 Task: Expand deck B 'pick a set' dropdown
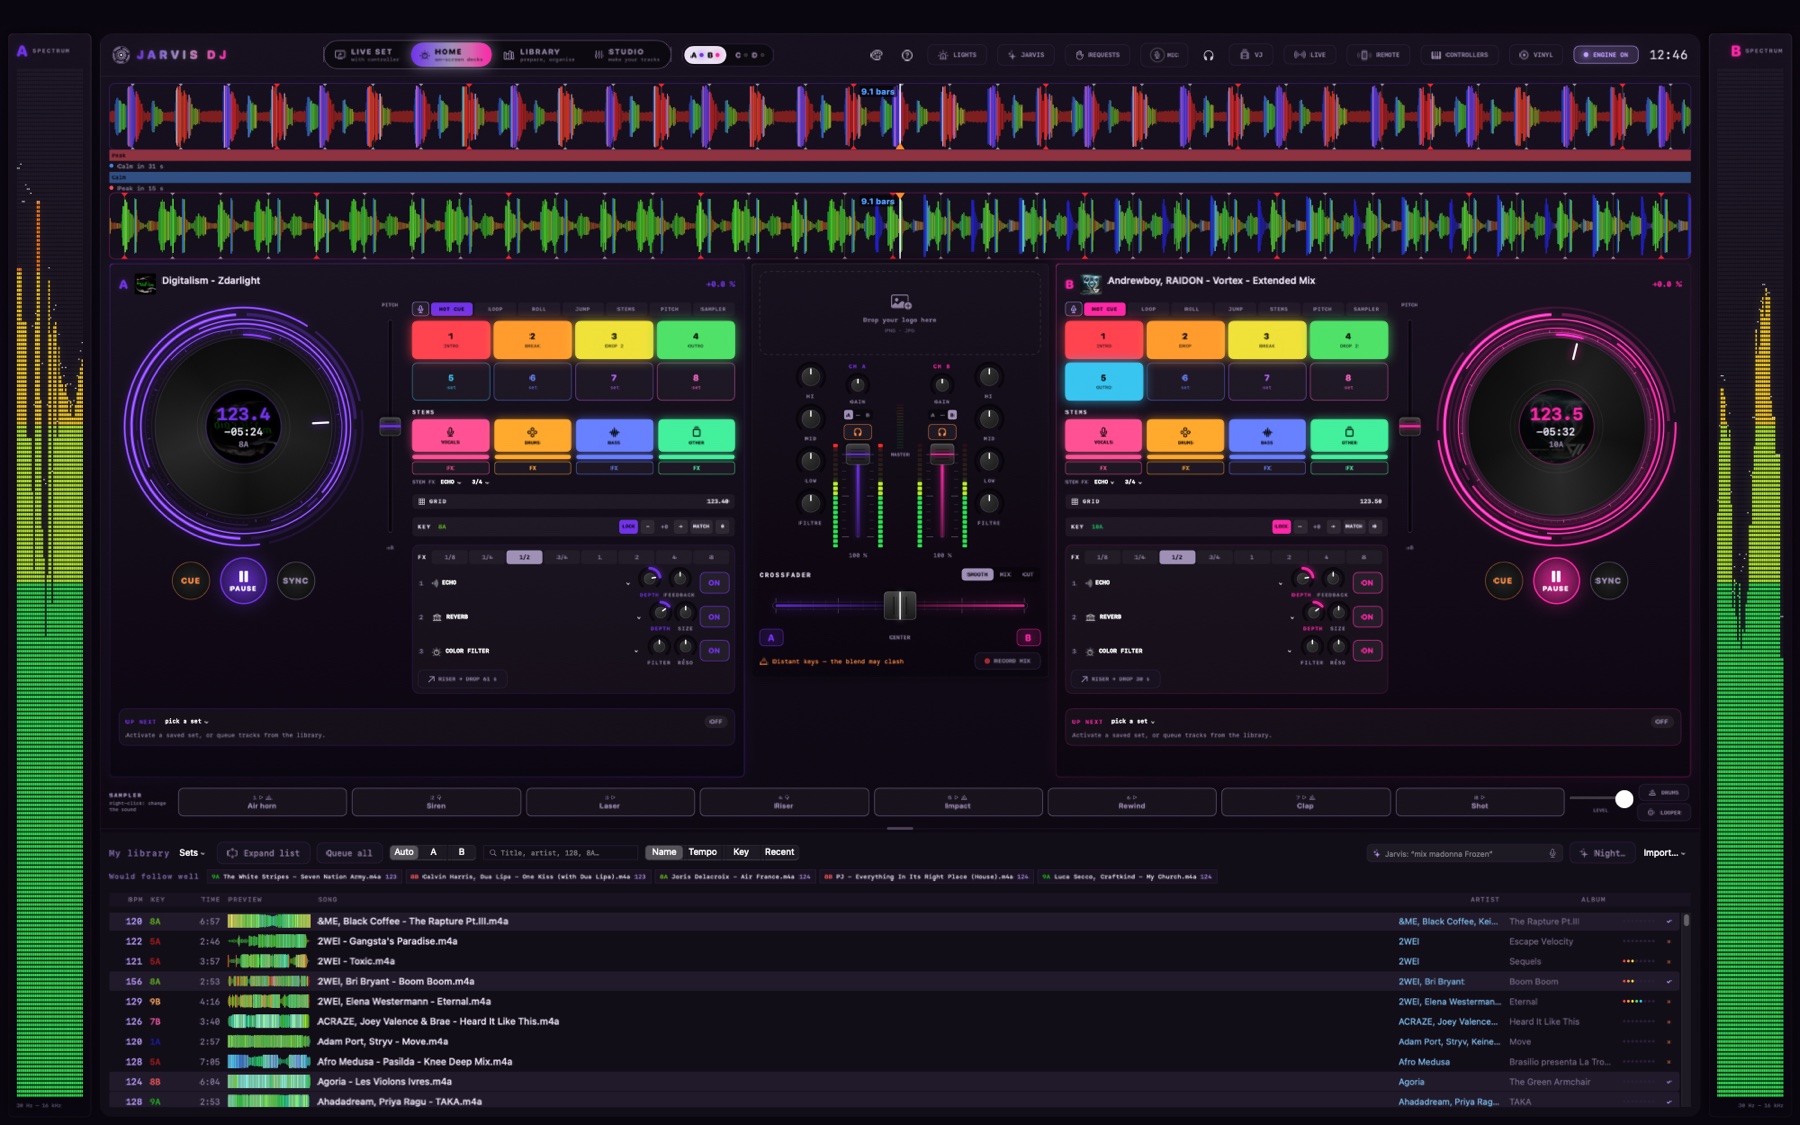(1133, 721)
